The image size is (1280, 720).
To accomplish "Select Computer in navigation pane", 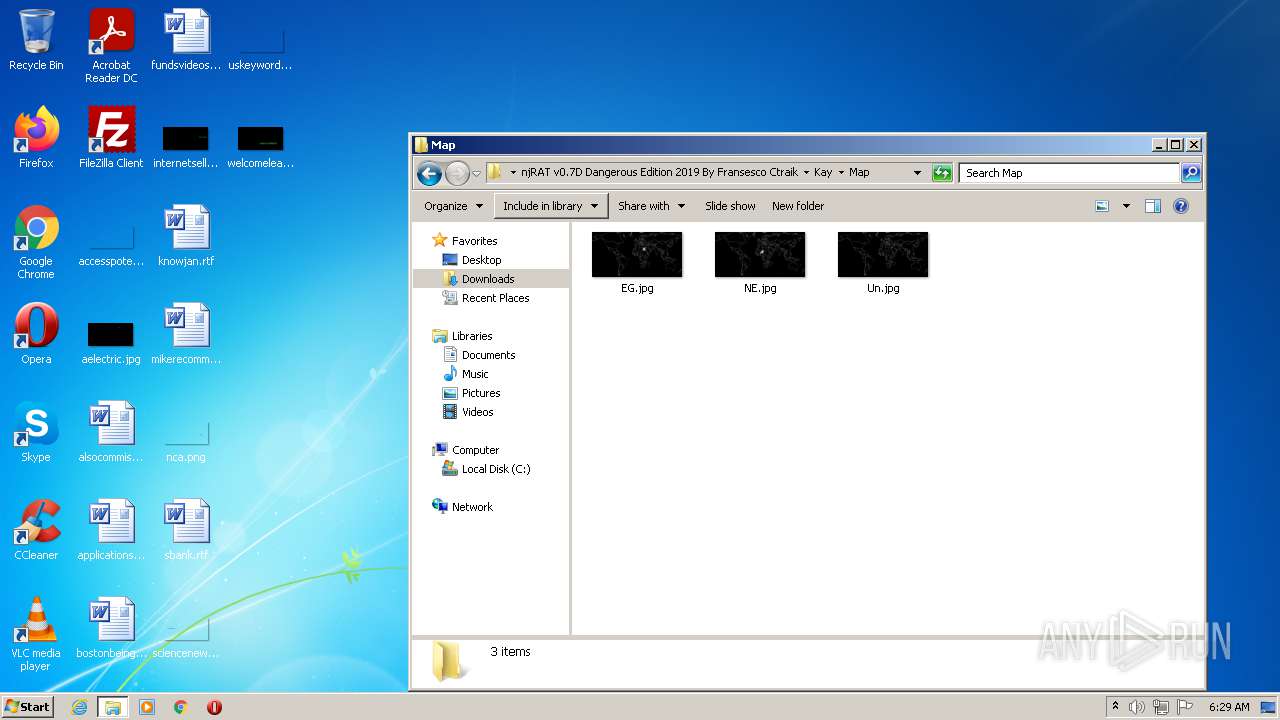I will point(475,450).
